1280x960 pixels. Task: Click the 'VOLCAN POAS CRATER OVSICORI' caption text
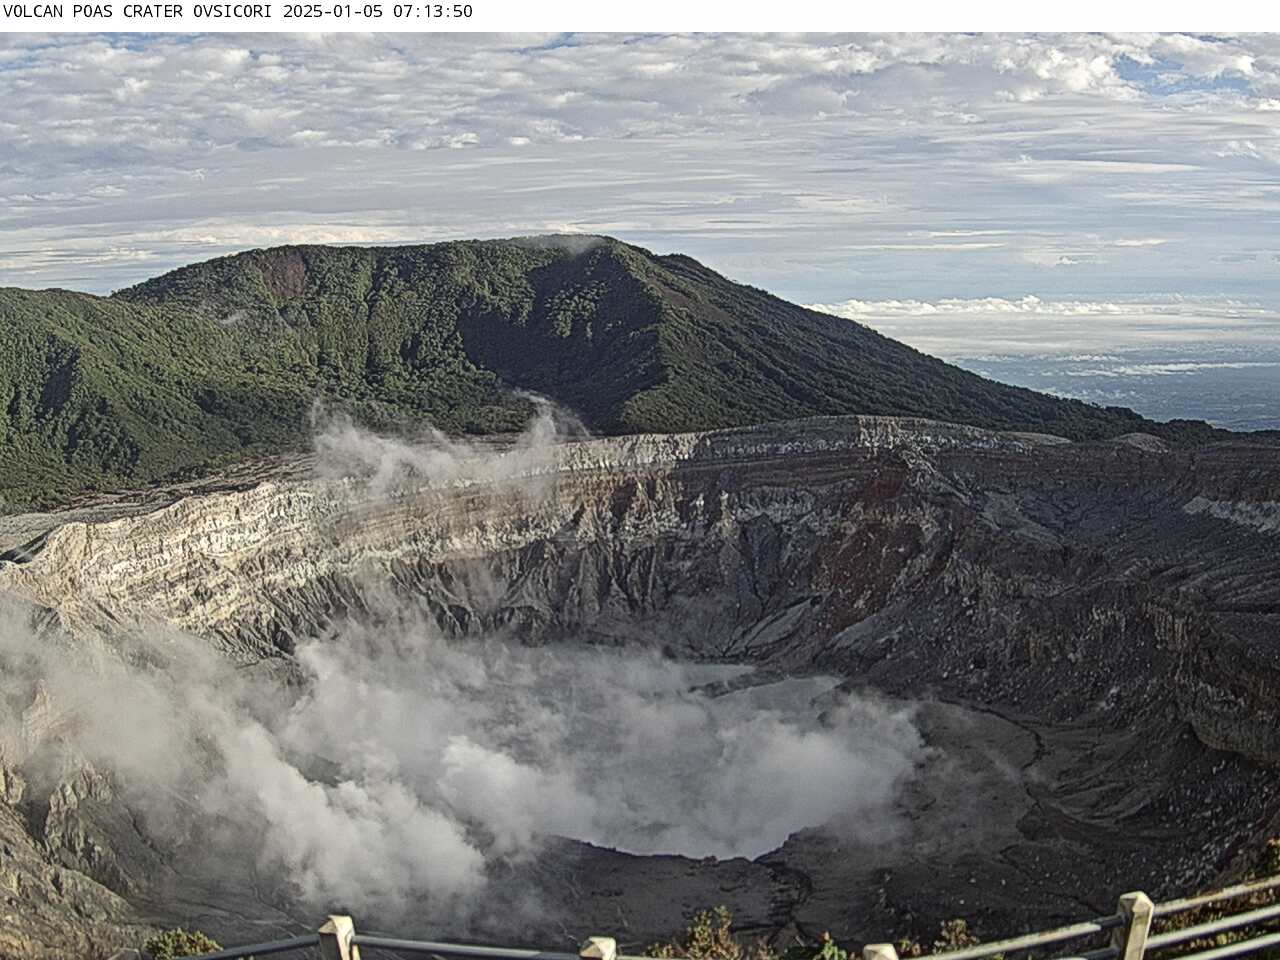[x=139, y=12]
